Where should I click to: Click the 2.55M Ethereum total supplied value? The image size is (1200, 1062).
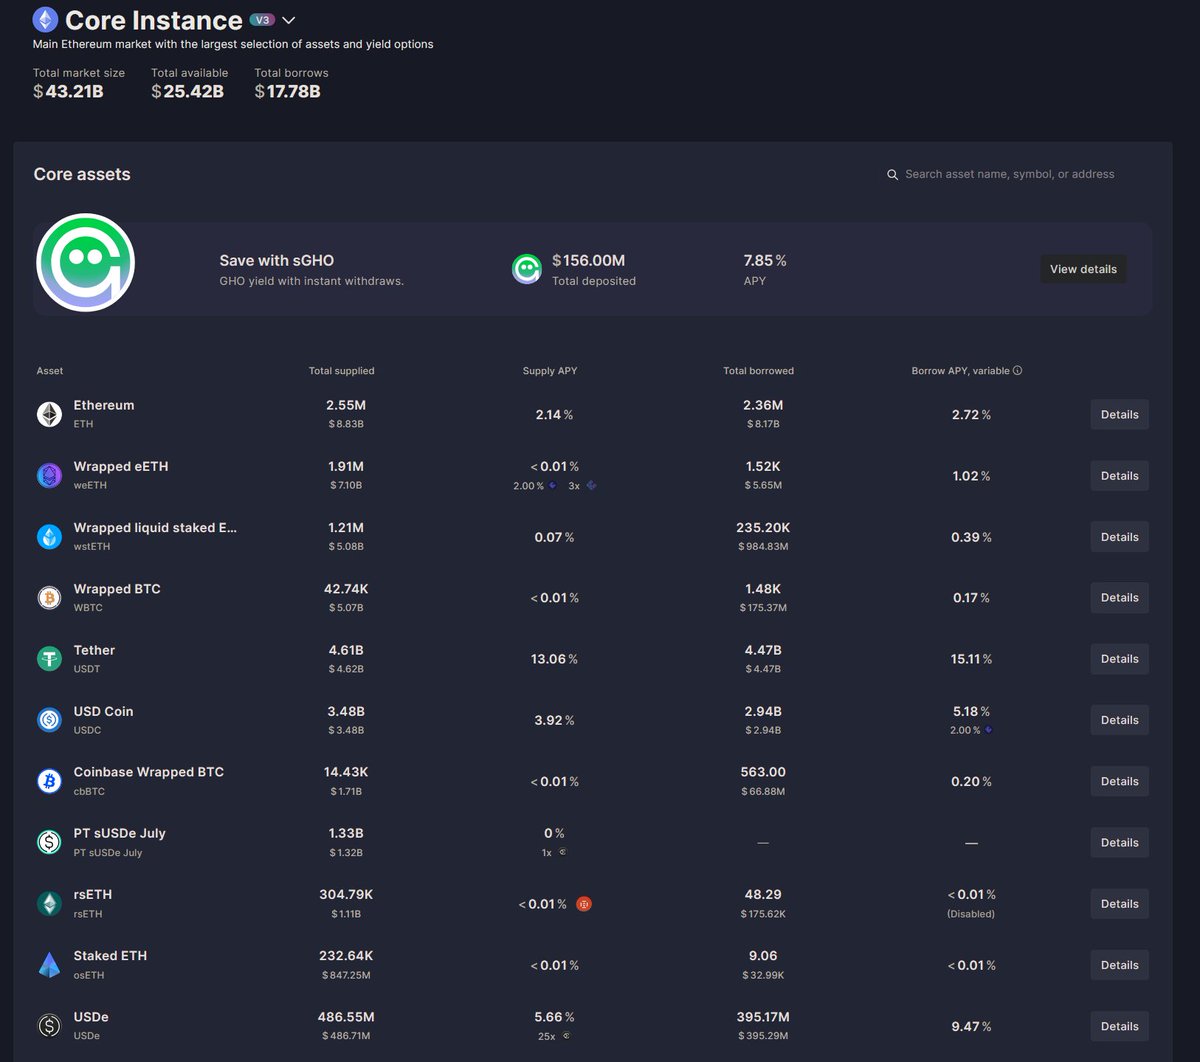point(346,405)
